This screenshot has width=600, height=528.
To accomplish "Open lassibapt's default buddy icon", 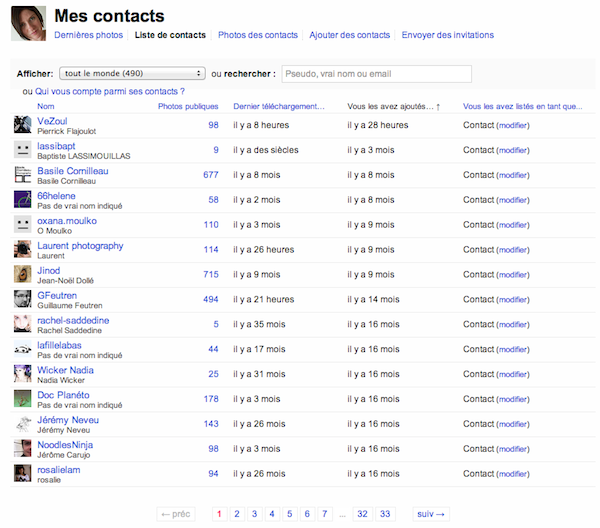I will 23,150.
